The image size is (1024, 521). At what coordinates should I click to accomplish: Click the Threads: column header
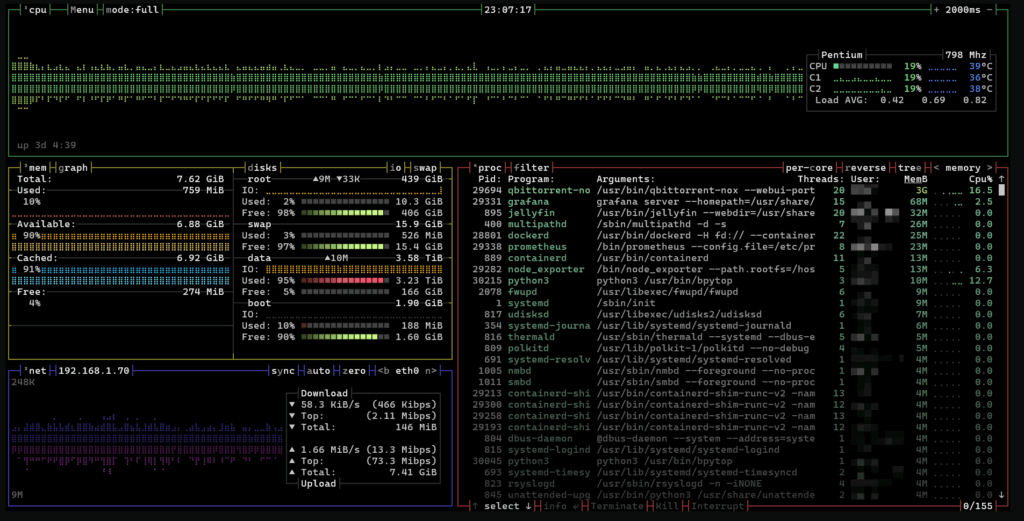821,179
